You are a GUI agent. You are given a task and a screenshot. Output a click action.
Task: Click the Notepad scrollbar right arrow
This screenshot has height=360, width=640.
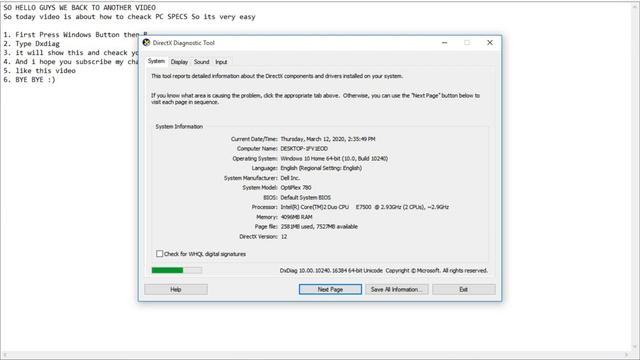[626, 354]
